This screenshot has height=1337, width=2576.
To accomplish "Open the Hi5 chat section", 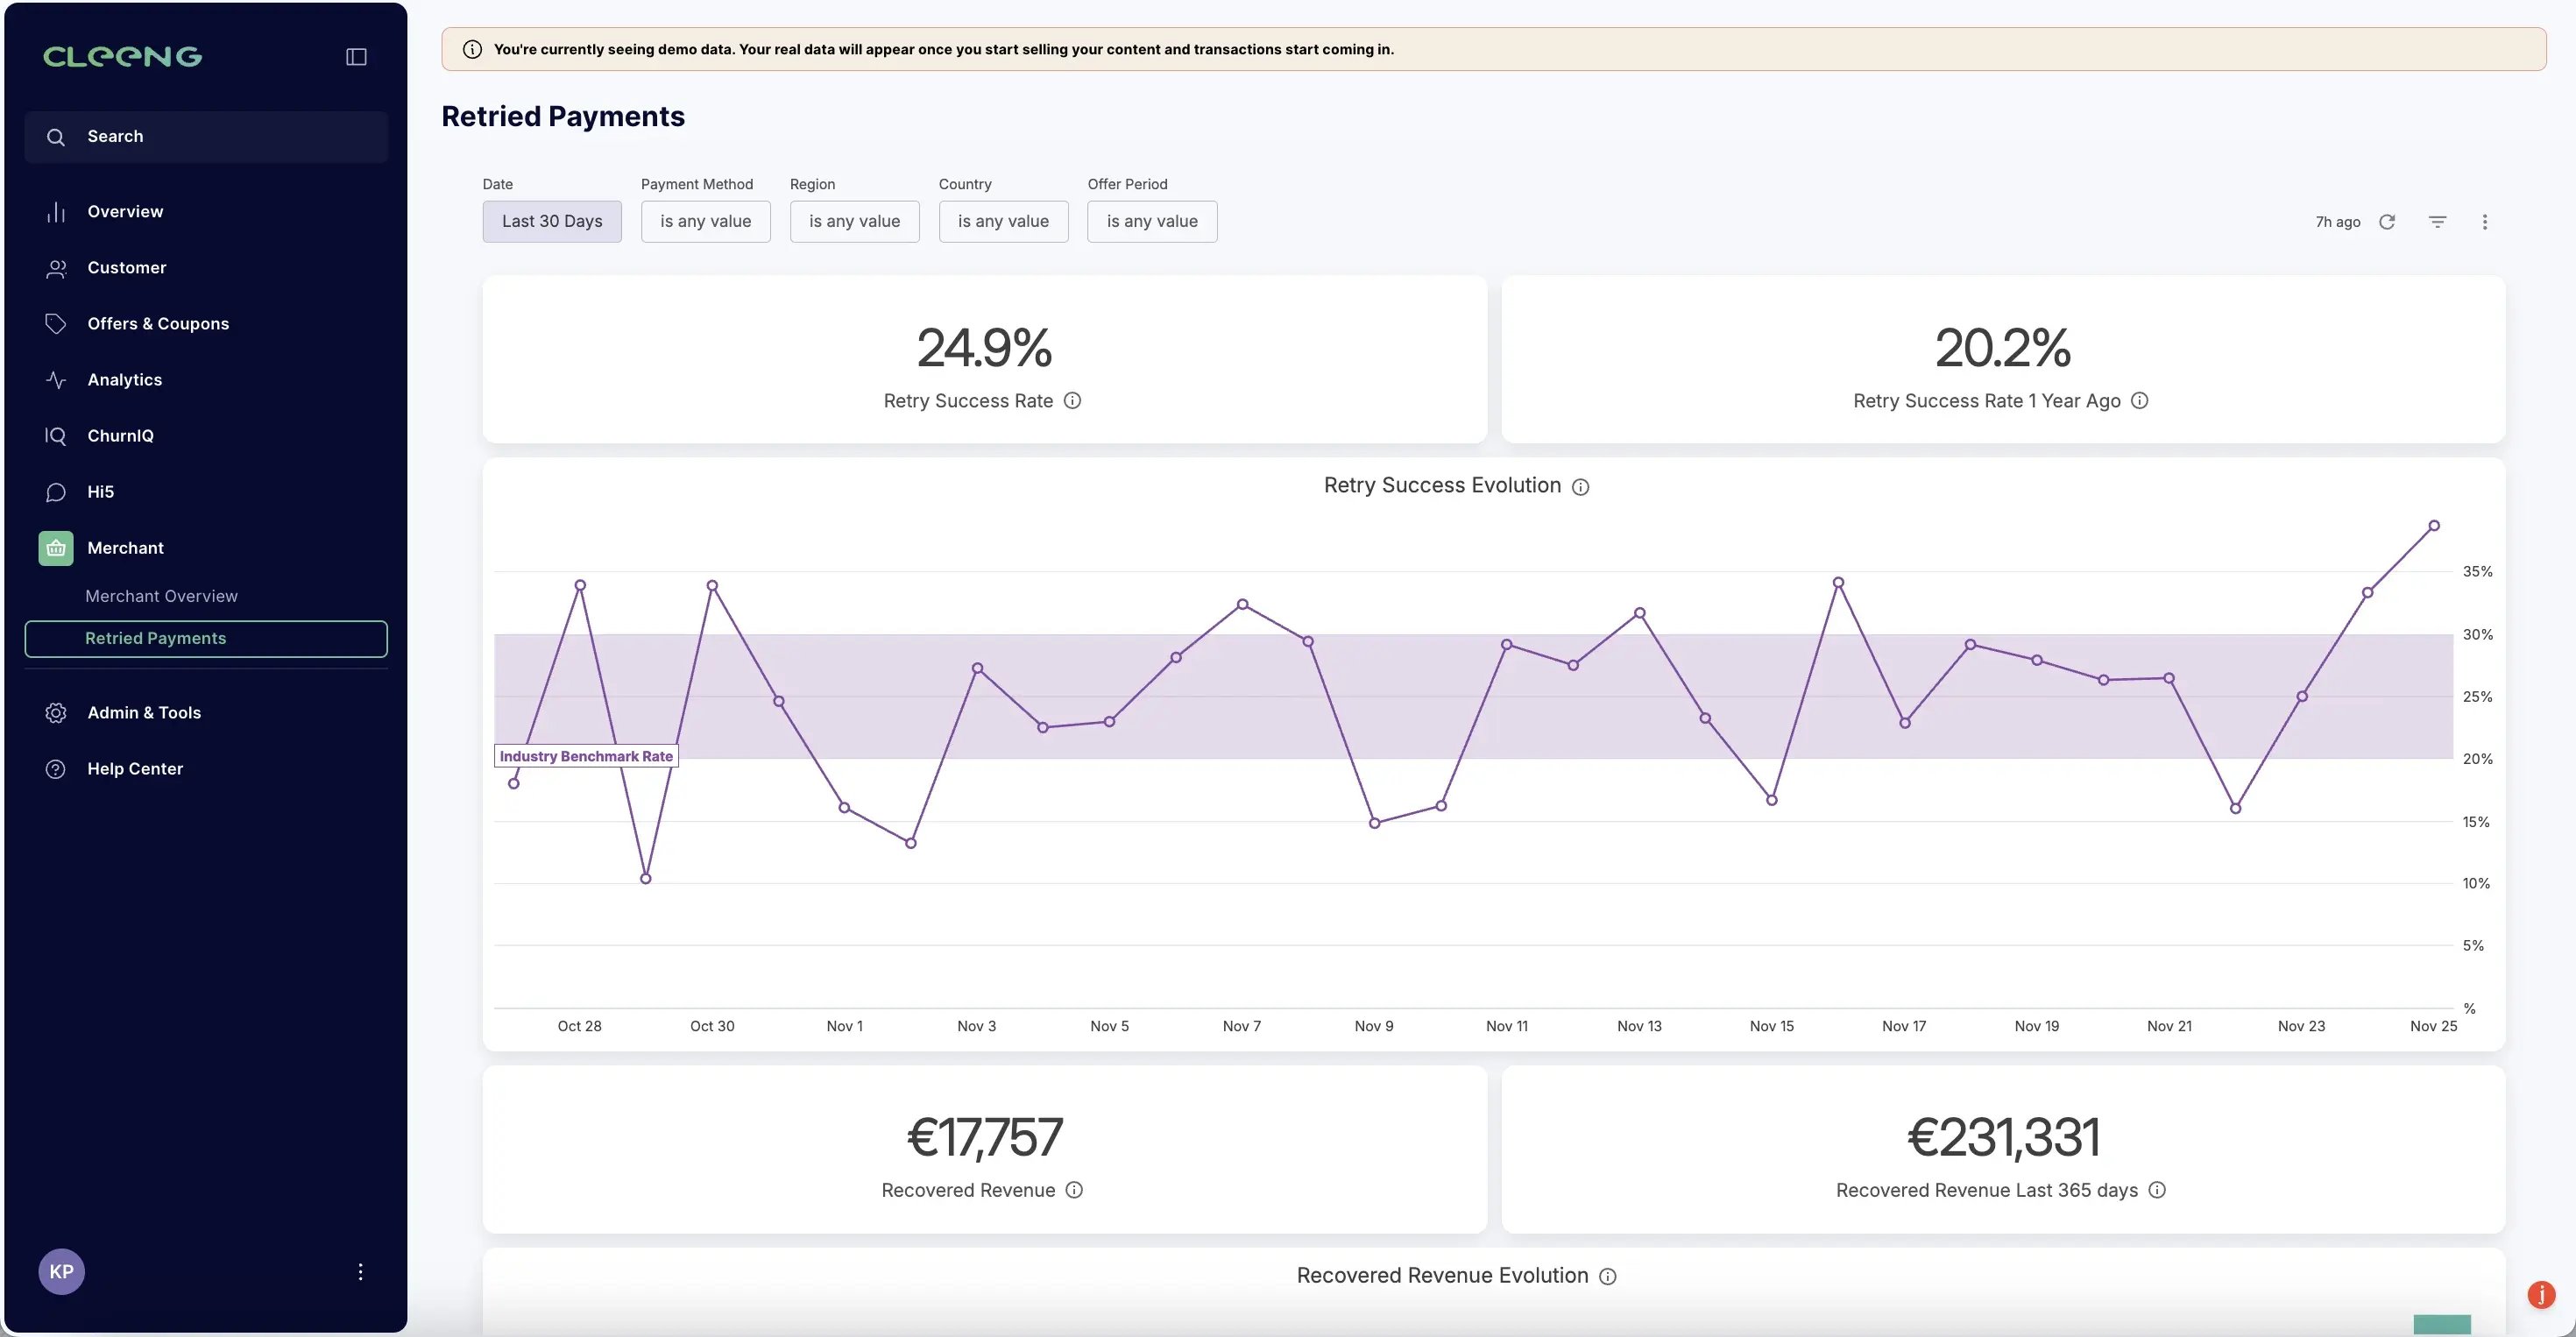I will (x=102, y=491).
